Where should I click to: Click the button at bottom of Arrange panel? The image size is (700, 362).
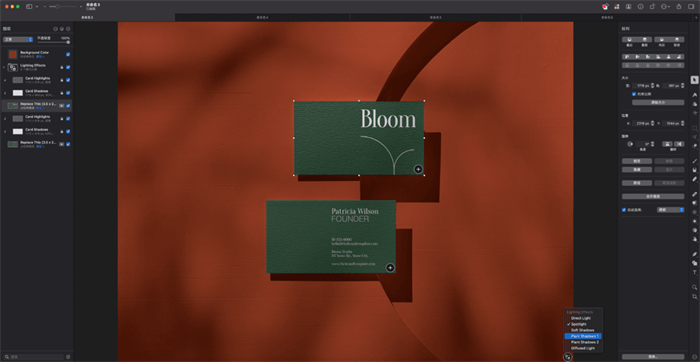653,357
